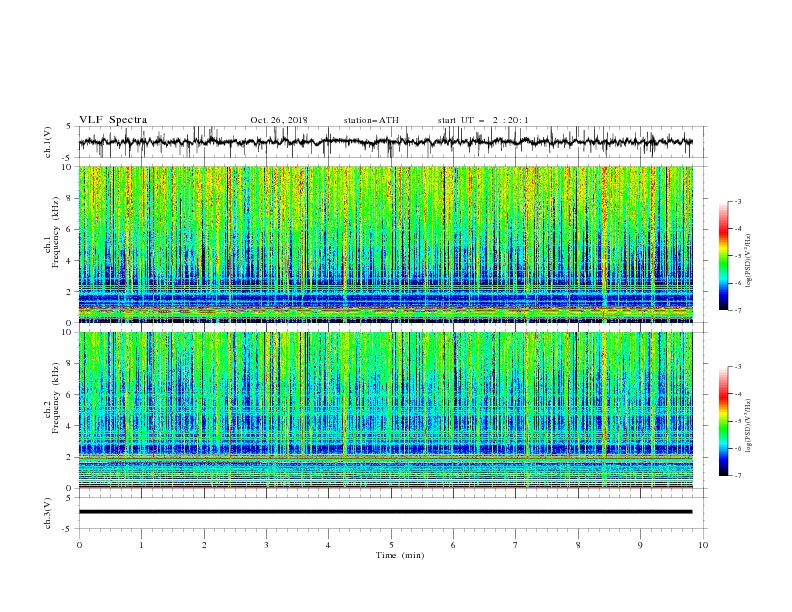Click the ch.1 spectrogram plot area
792x612 pixels.
click(386, 244)
